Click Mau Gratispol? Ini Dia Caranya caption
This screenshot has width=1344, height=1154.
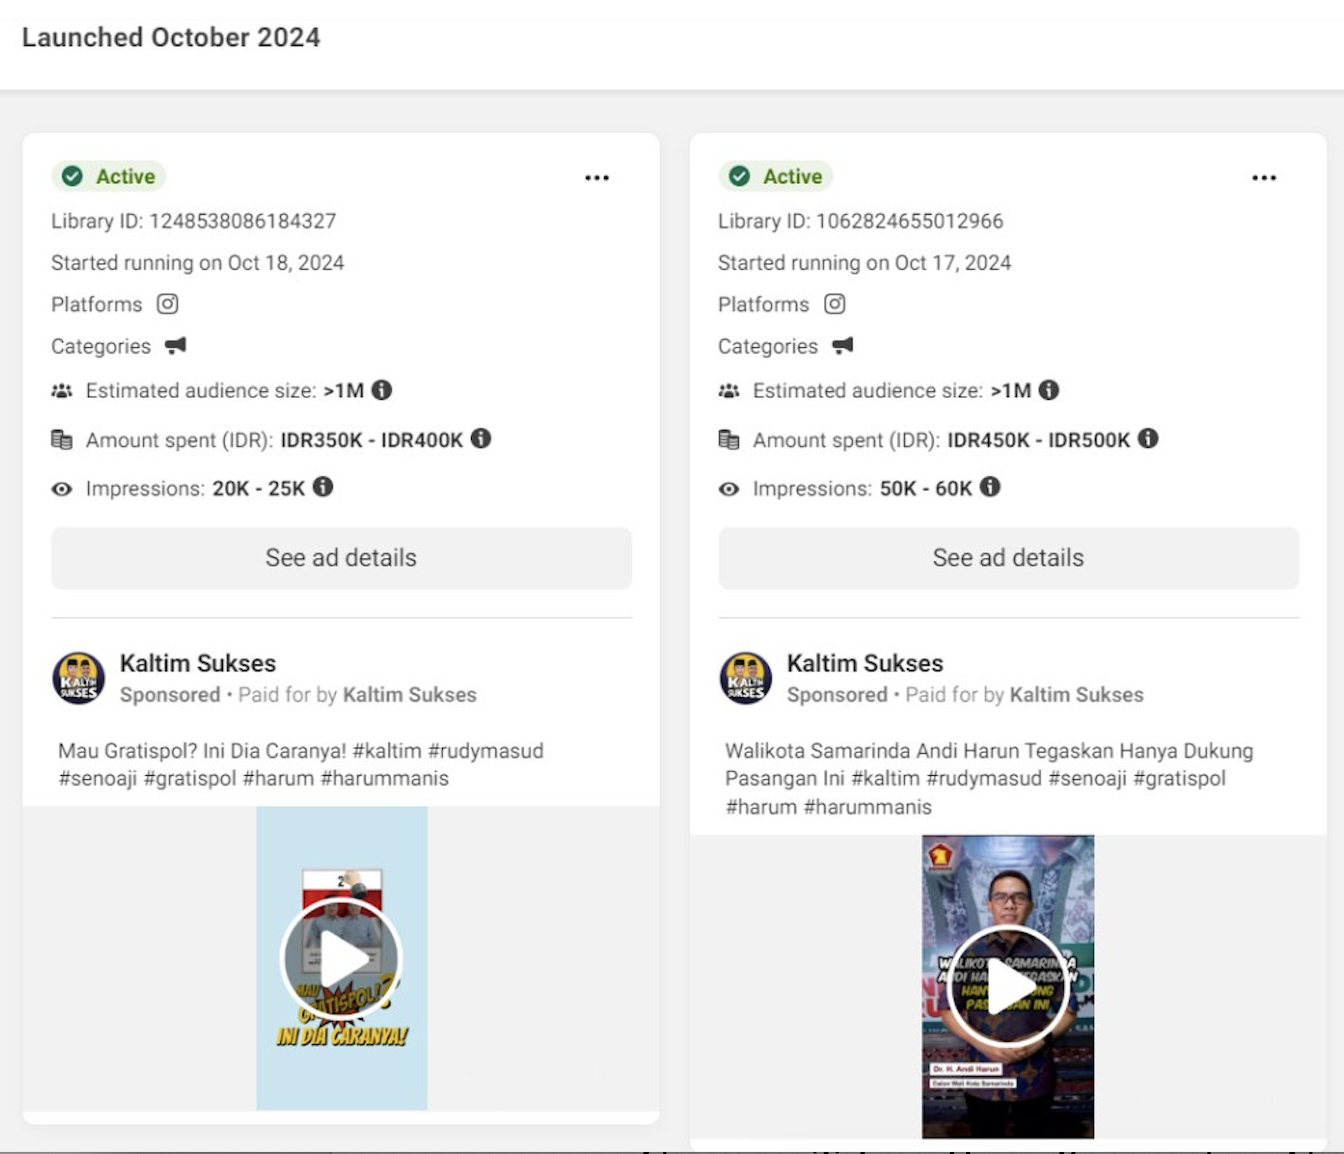(301, 764)
